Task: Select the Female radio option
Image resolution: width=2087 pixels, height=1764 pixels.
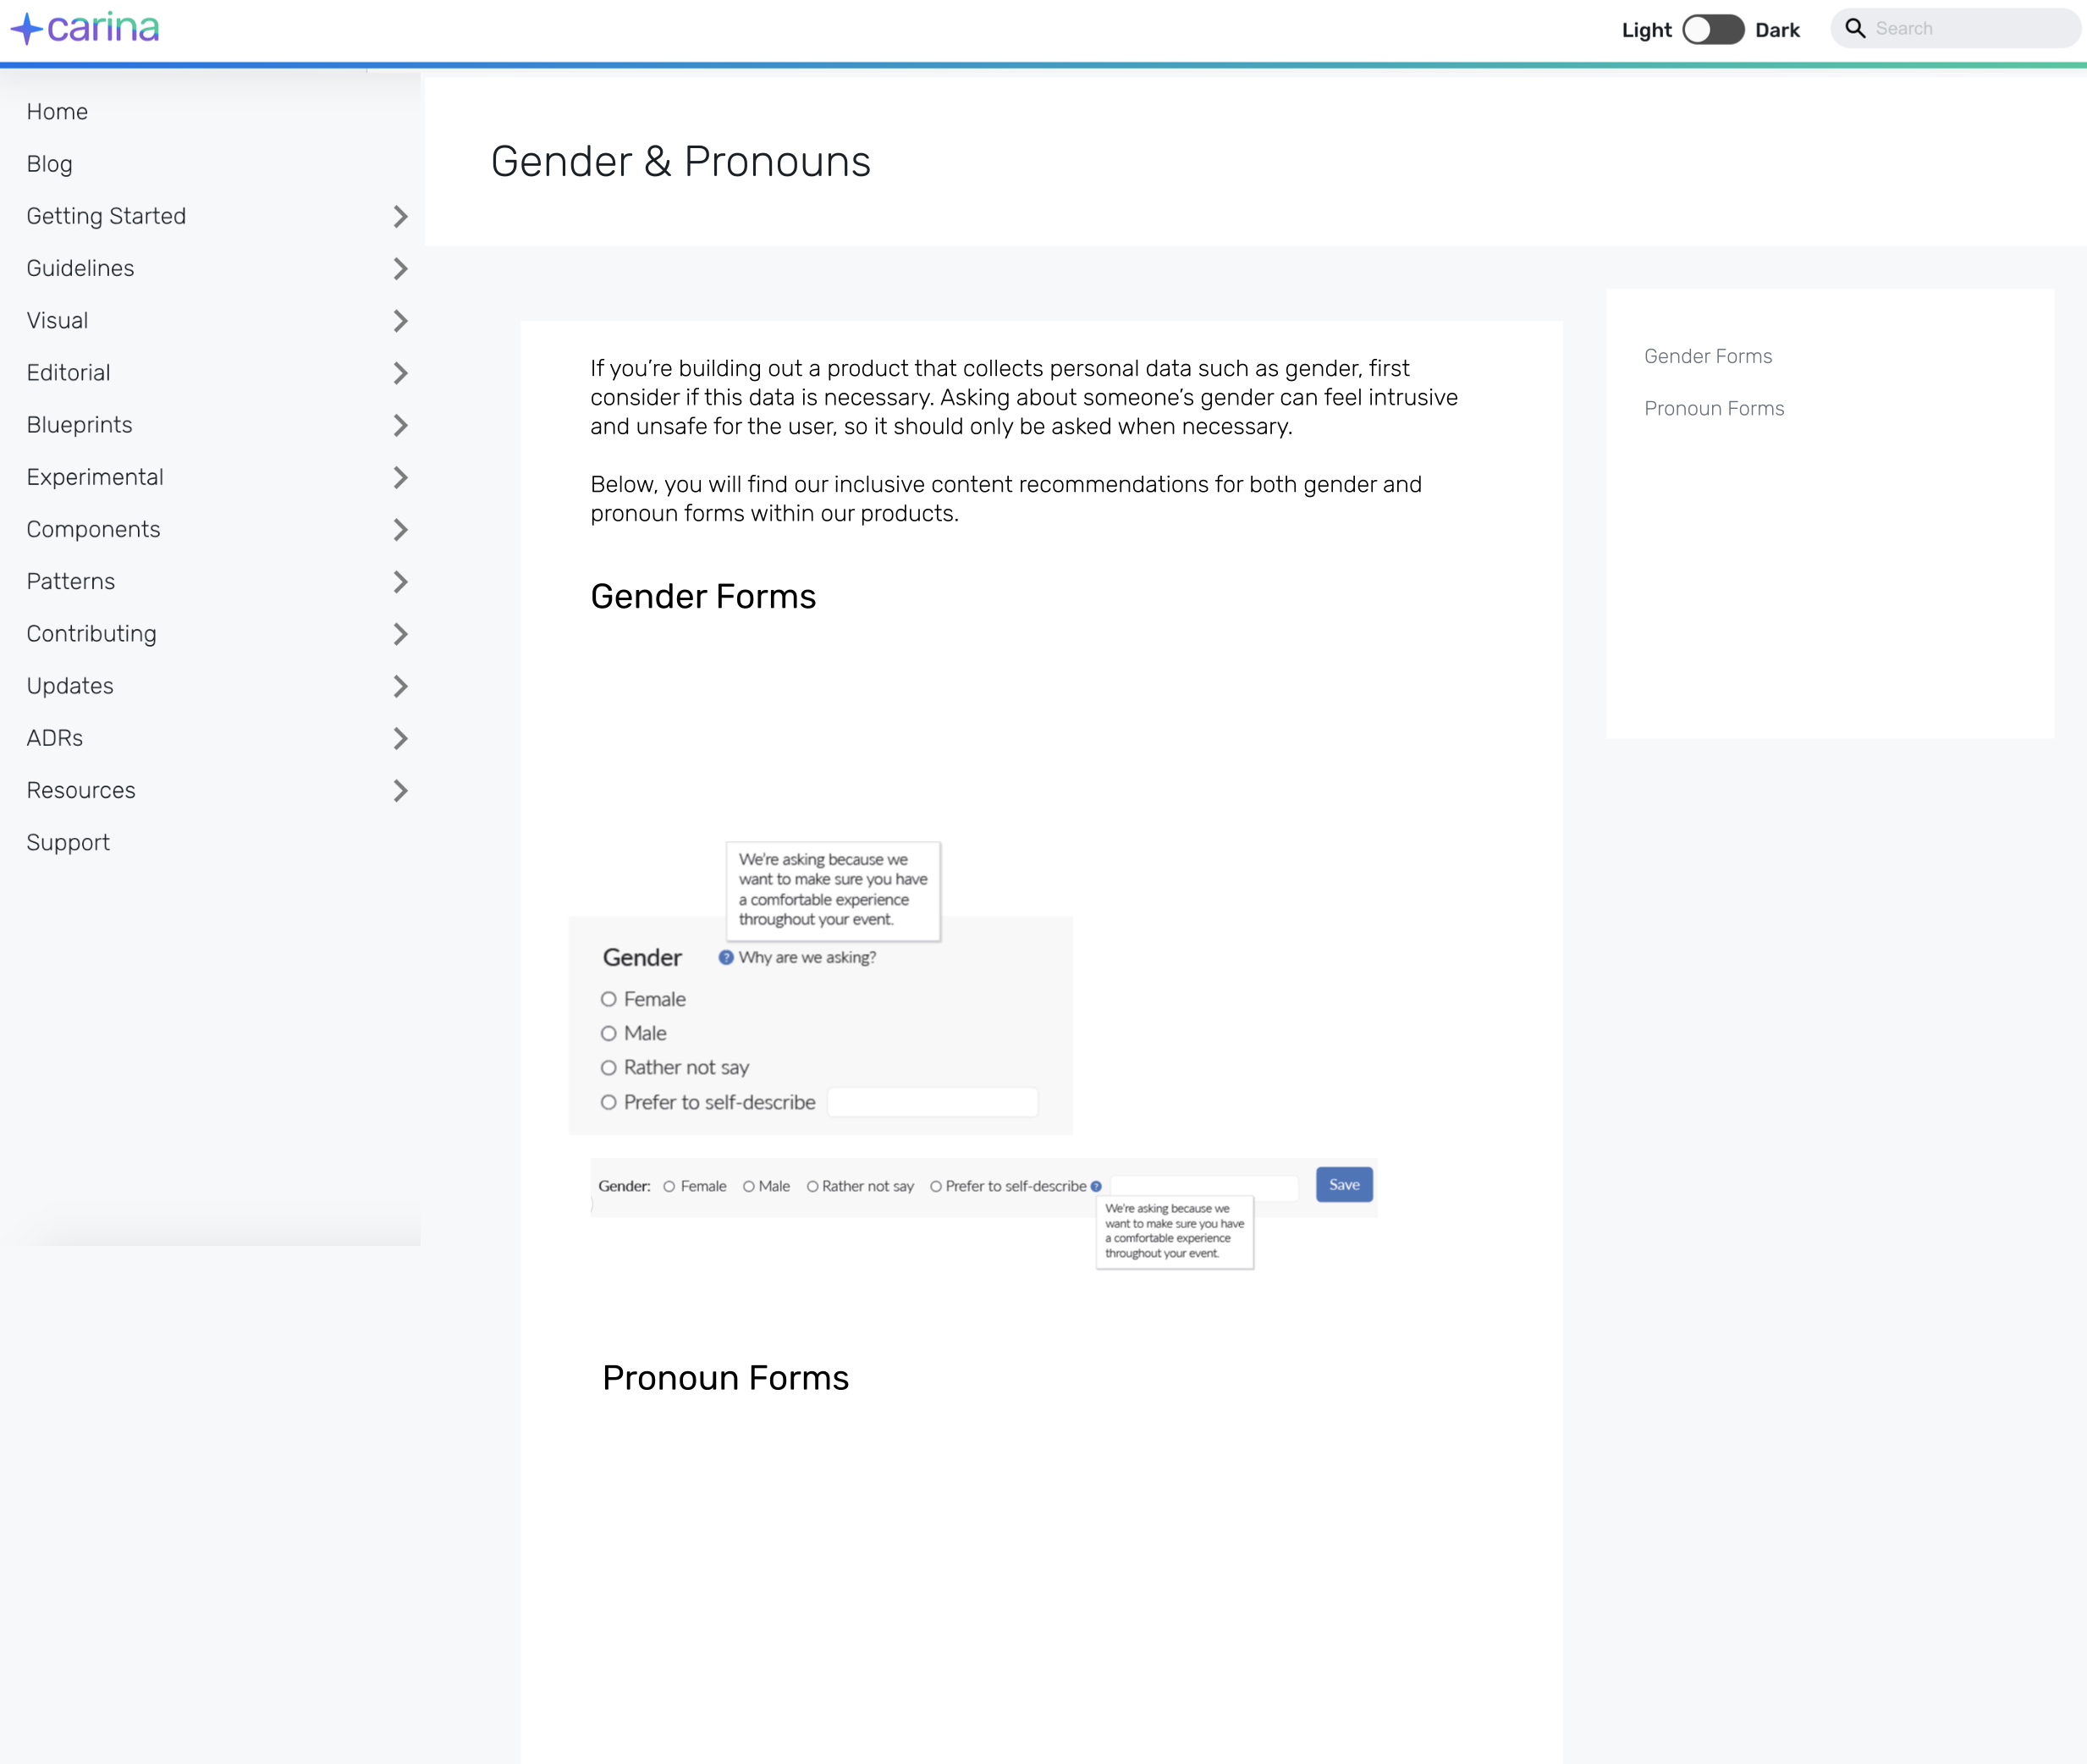Action: tap(608, 999)
